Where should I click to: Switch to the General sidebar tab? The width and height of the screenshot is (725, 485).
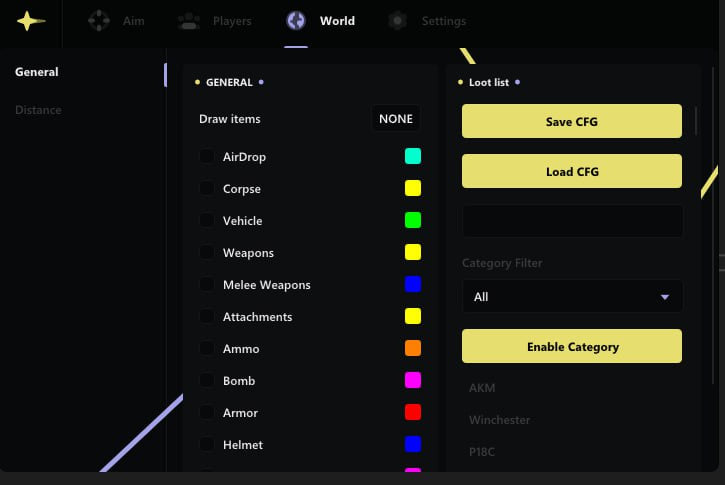[37, 72]
